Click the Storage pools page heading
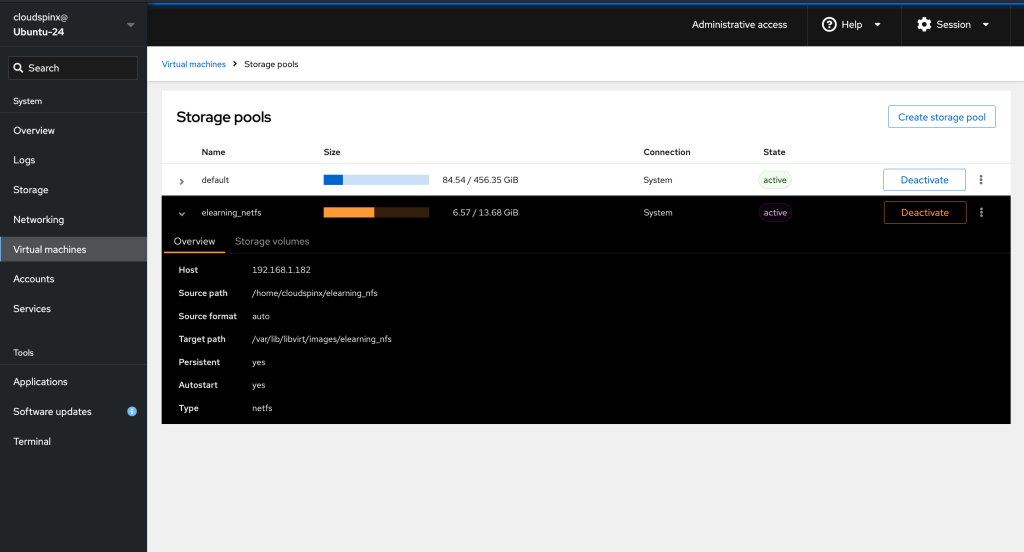The width and height of the screenshot is (1024, 552). click(x=223, y=117)
